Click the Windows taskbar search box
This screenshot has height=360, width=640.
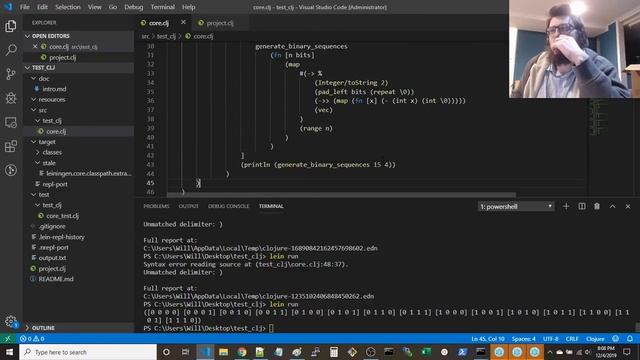click(x=88, y=352)
